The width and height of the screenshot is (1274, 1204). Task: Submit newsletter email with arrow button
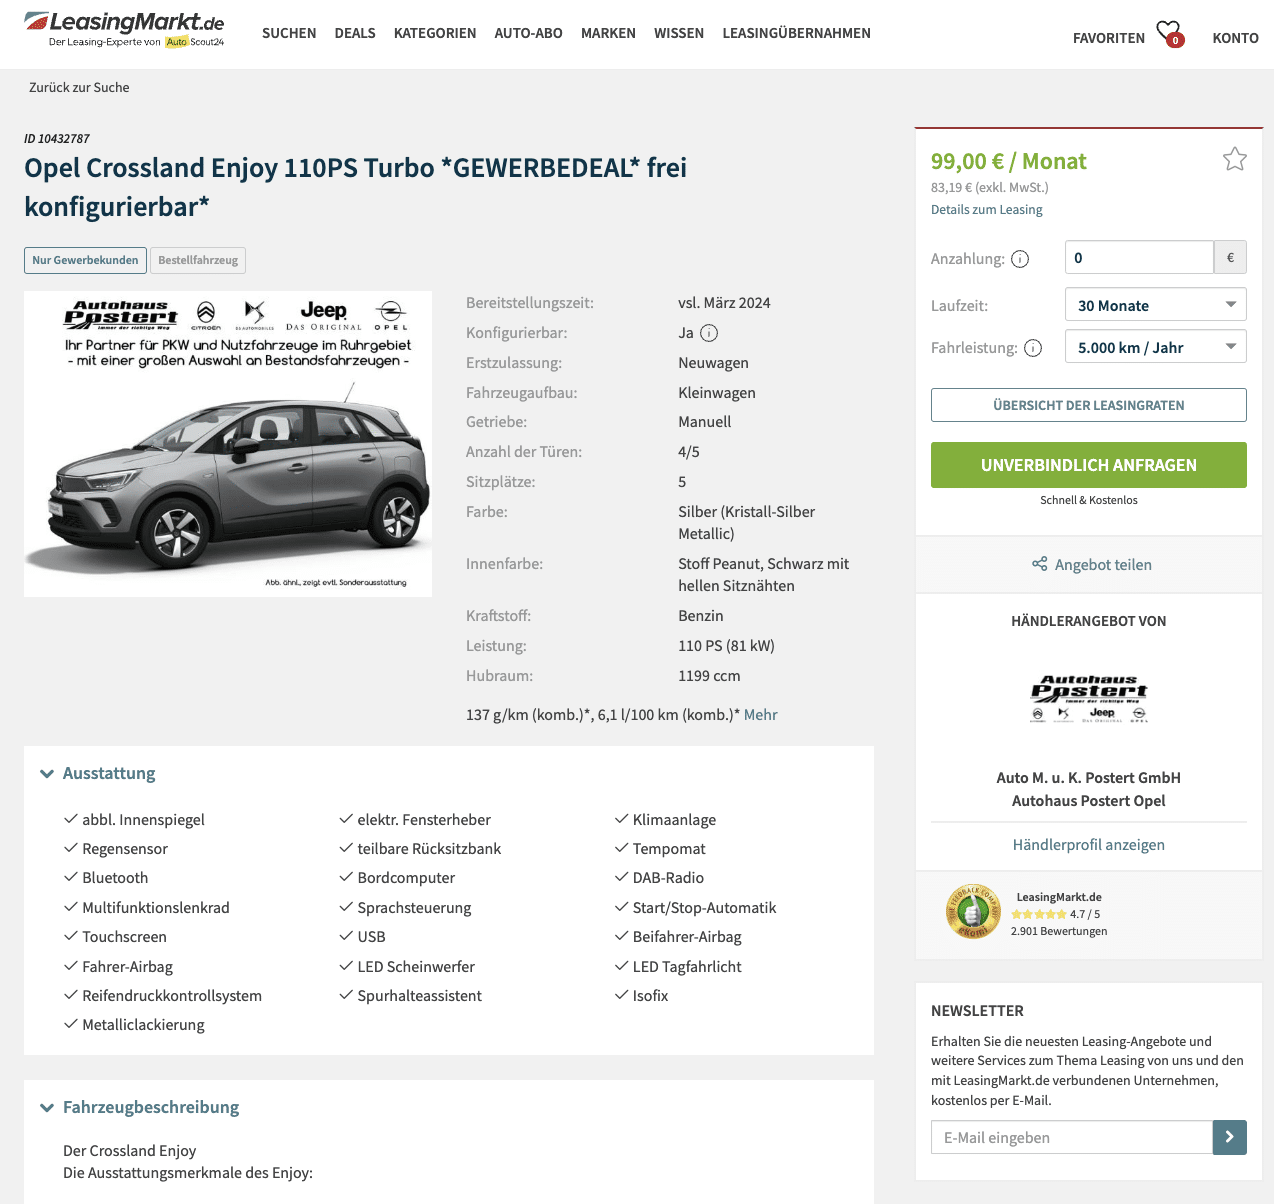1230,1137
